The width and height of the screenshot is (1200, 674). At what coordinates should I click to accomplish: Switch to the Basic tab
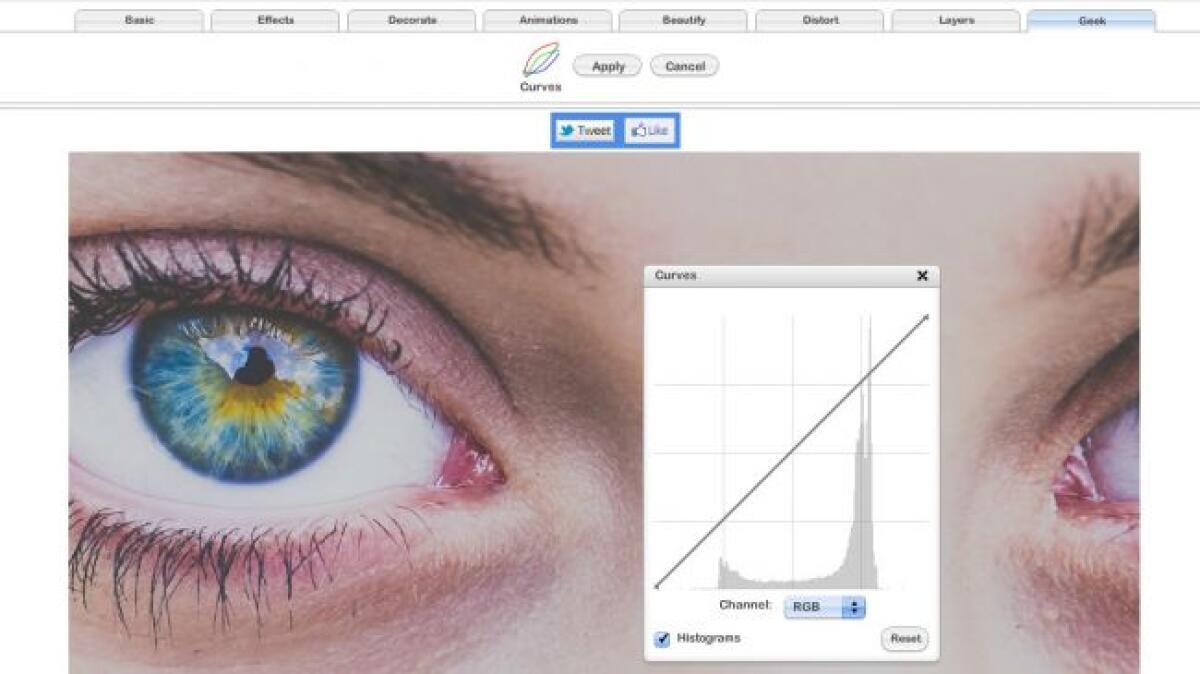coord(140,19)
